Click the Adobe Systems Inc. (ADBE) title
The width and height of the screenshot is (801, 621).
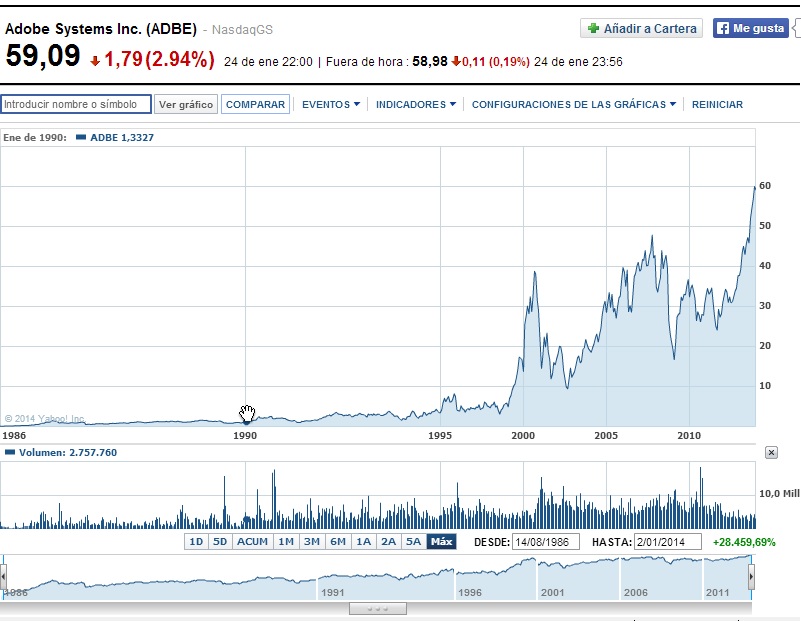[x=101, y=29]
